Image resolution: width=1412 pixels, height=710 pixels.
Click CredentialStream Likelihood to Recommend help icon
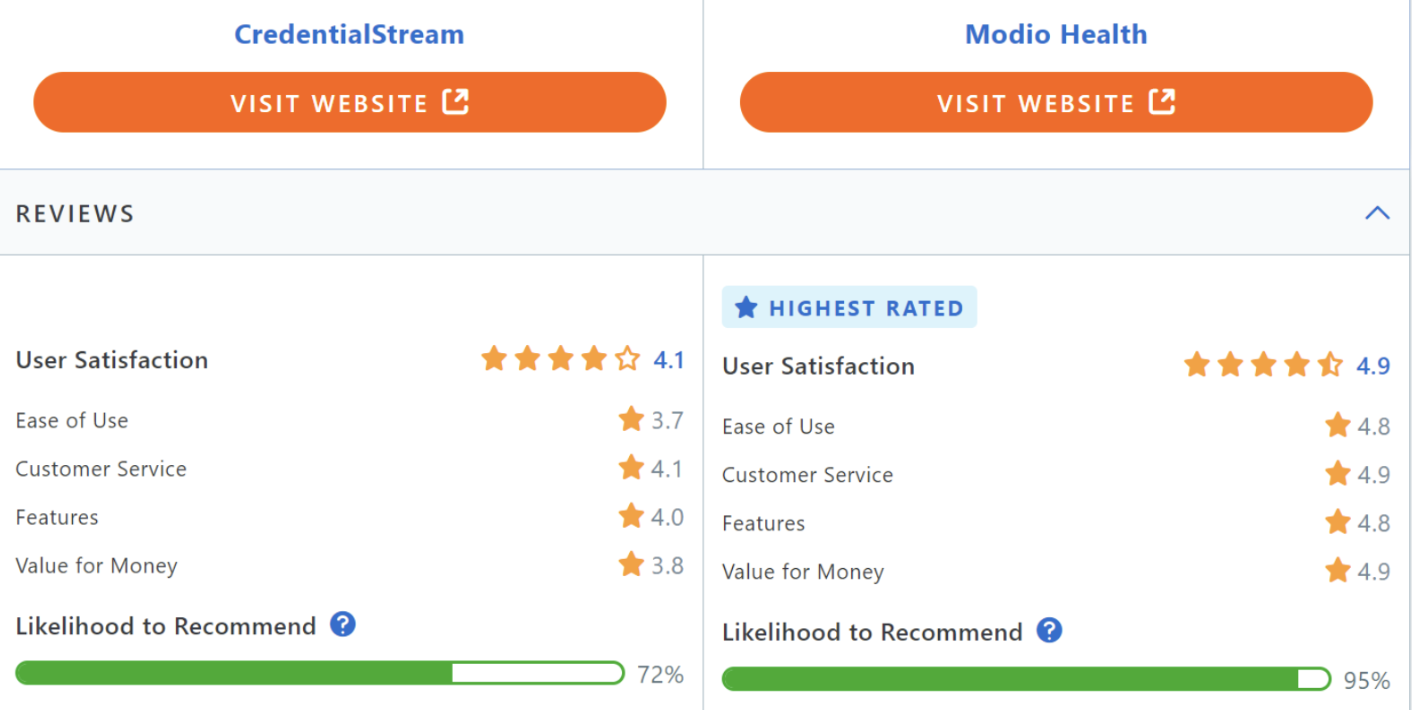pos(343,625)
